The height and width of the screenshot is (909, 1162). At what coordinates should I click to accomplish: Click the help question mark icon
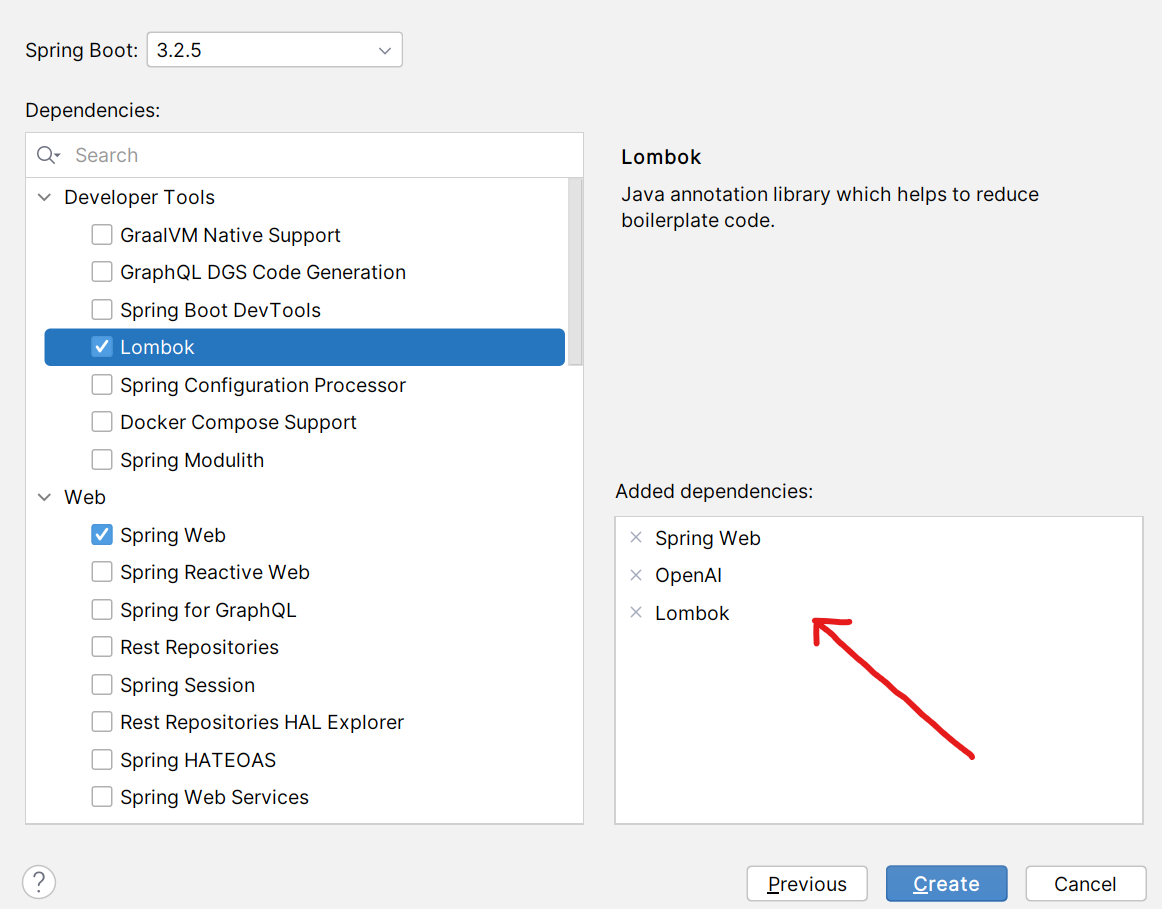39,882
